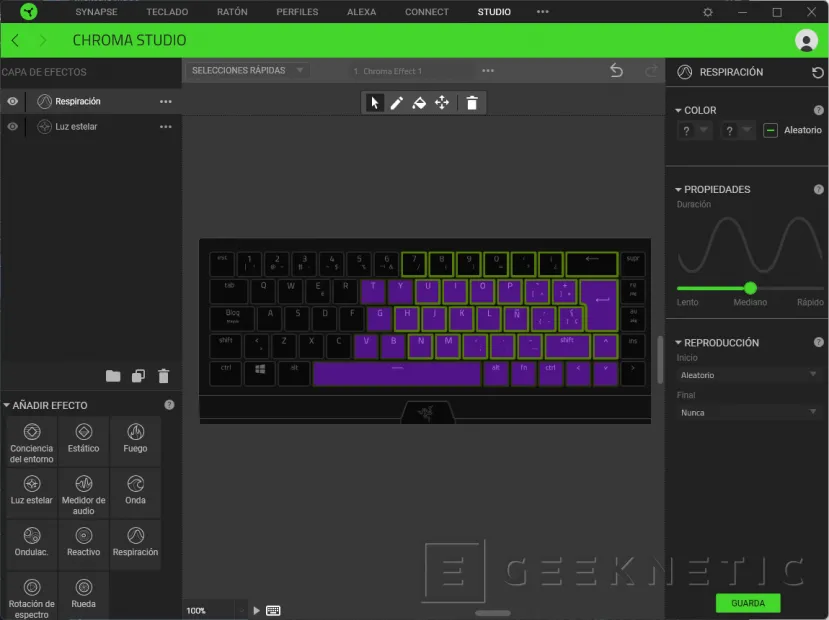
Task: Add the Rotación de espectro effect
Action: tap(32, 597)
